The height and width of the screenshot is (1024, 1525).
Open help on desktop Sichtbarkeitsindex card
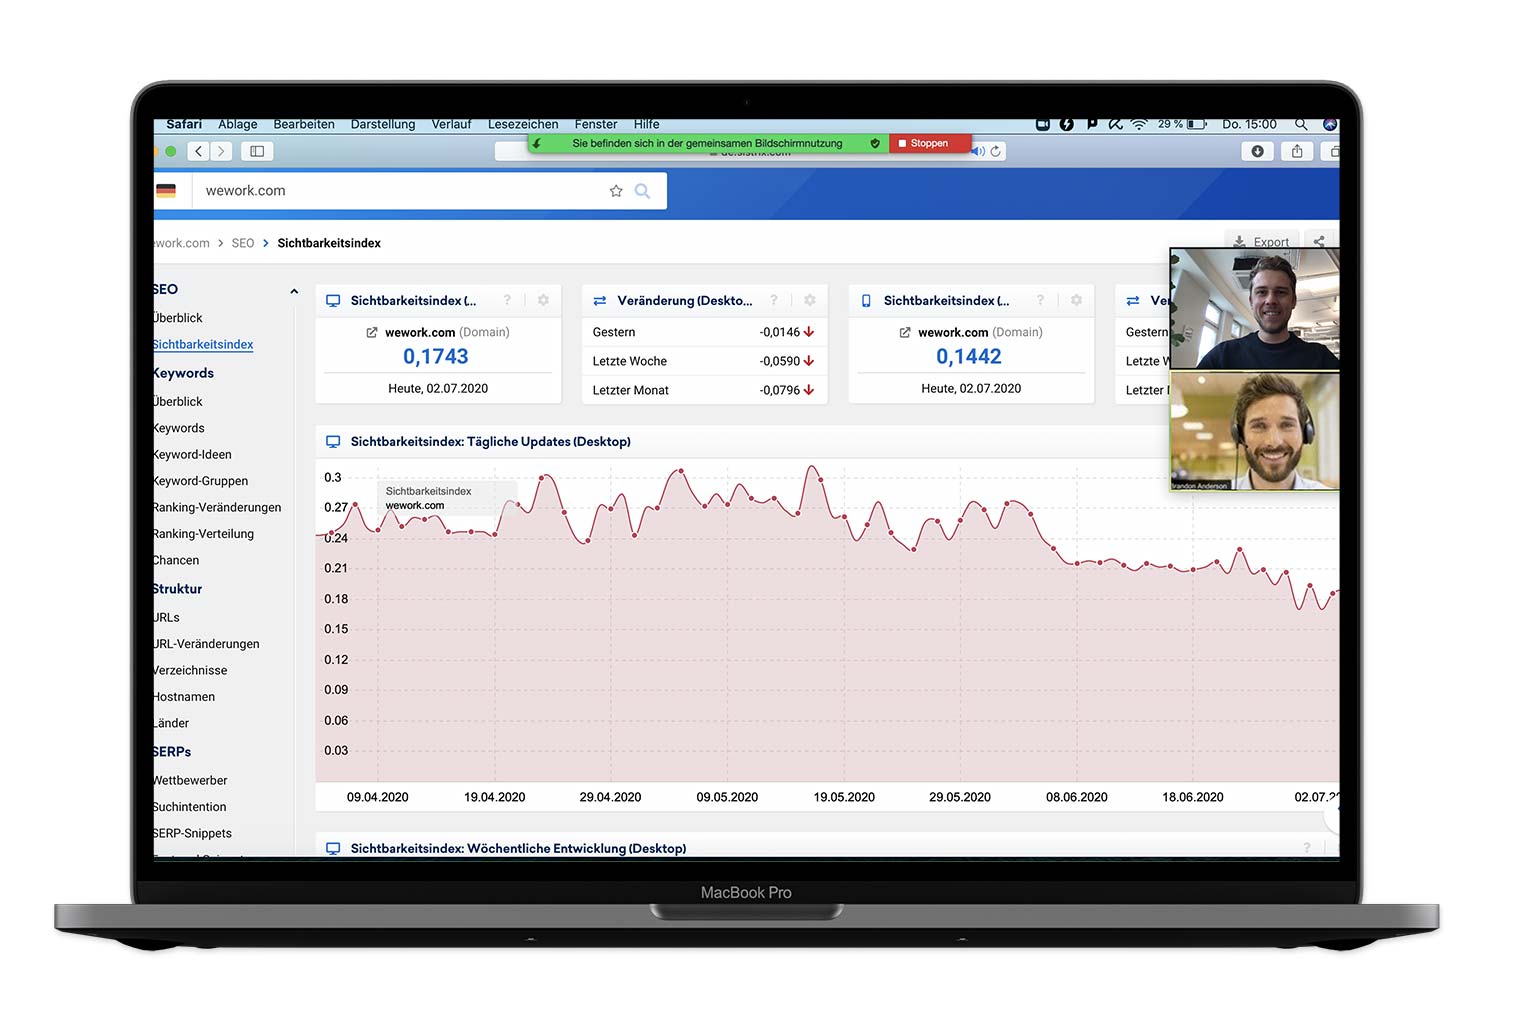(x=507, y=300)
